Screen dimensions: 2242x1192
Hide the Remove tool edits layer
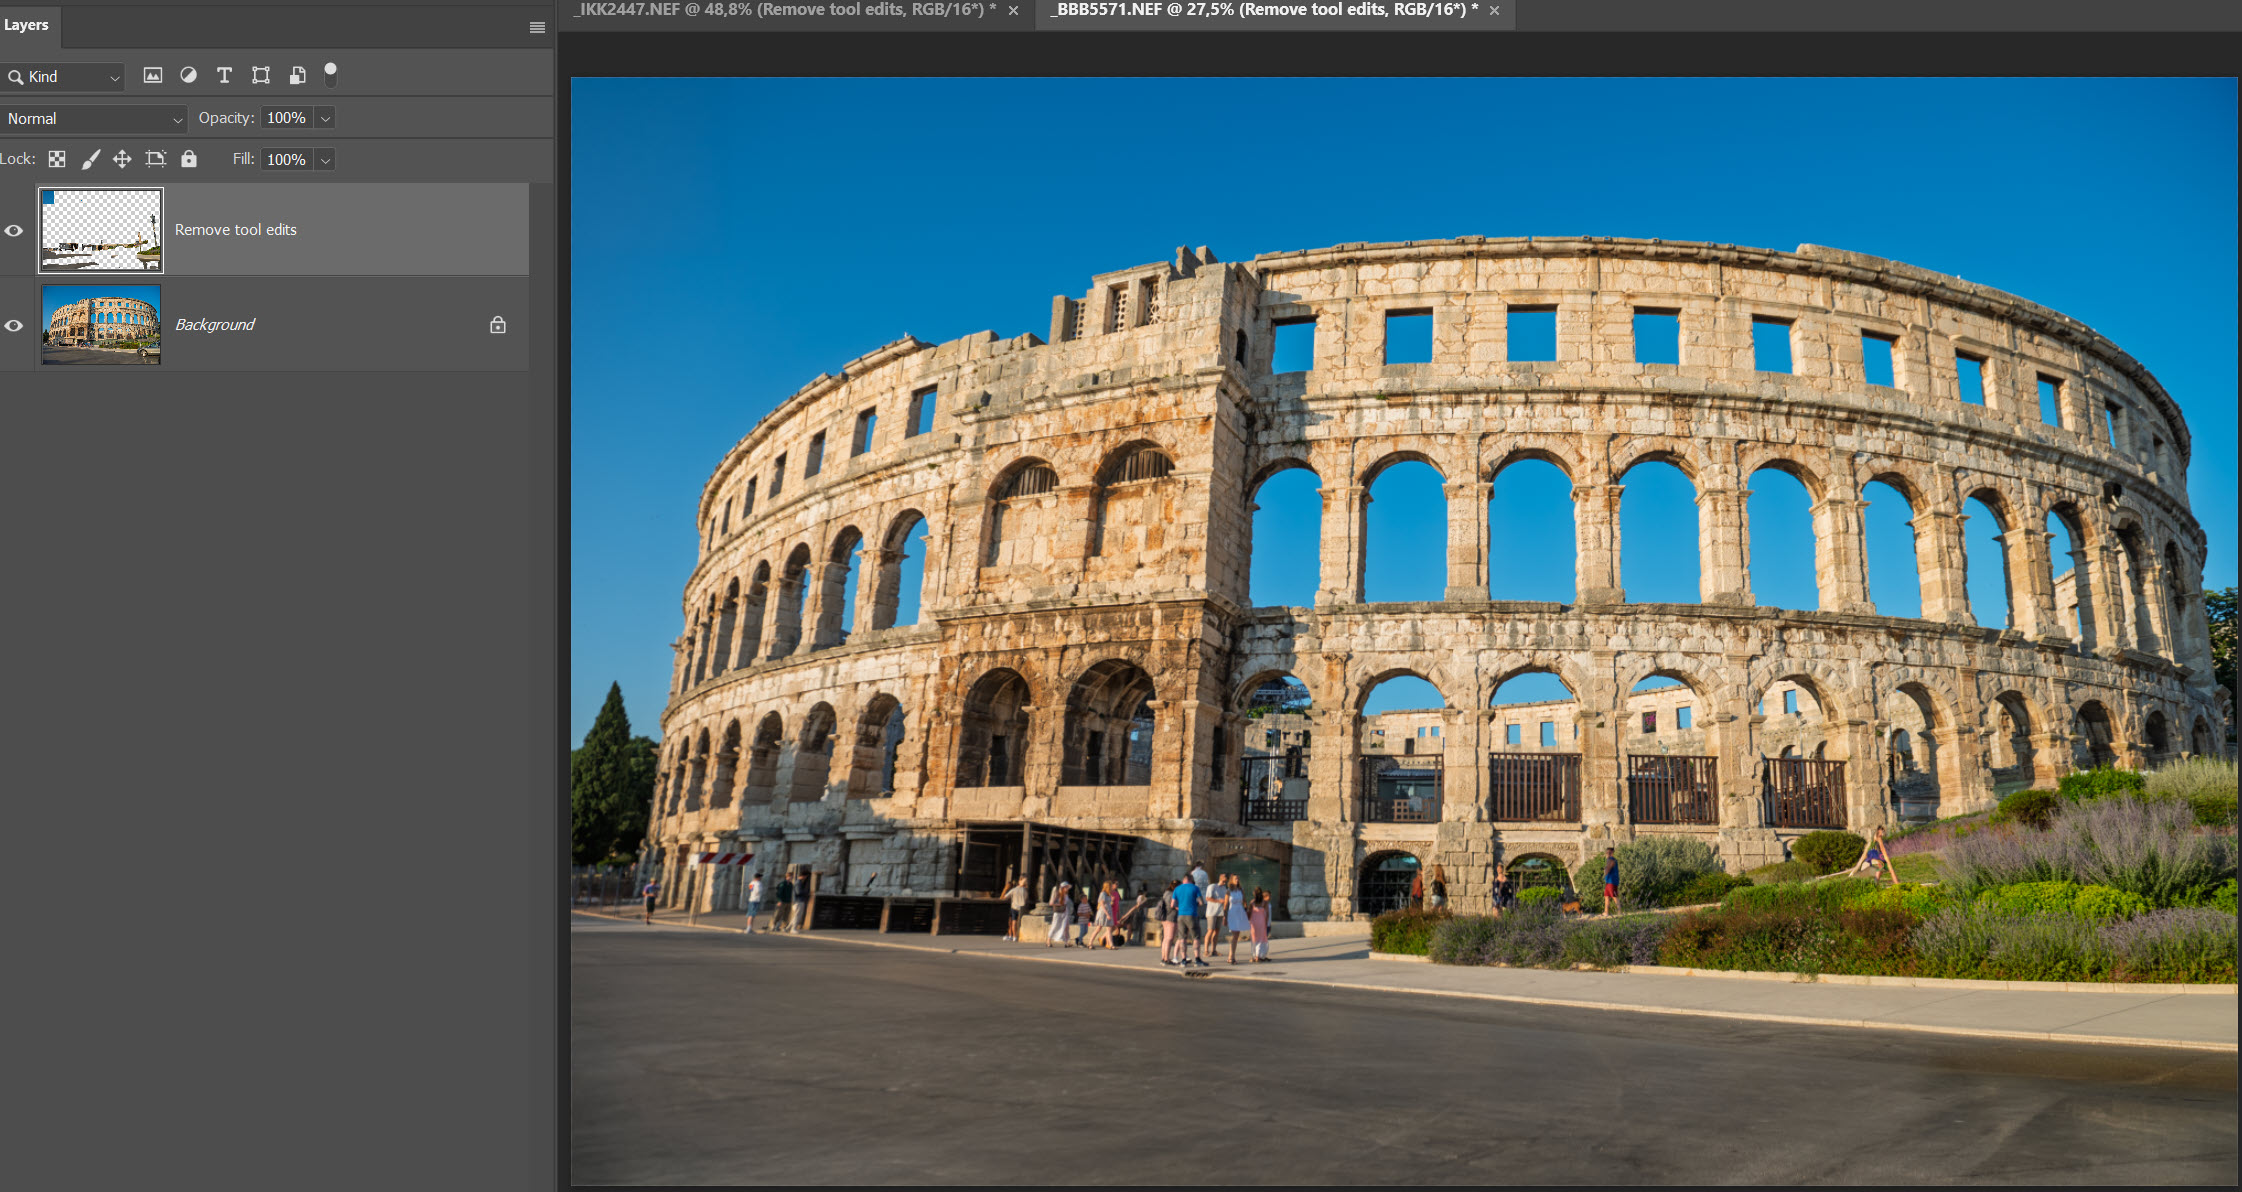point(14,231)
